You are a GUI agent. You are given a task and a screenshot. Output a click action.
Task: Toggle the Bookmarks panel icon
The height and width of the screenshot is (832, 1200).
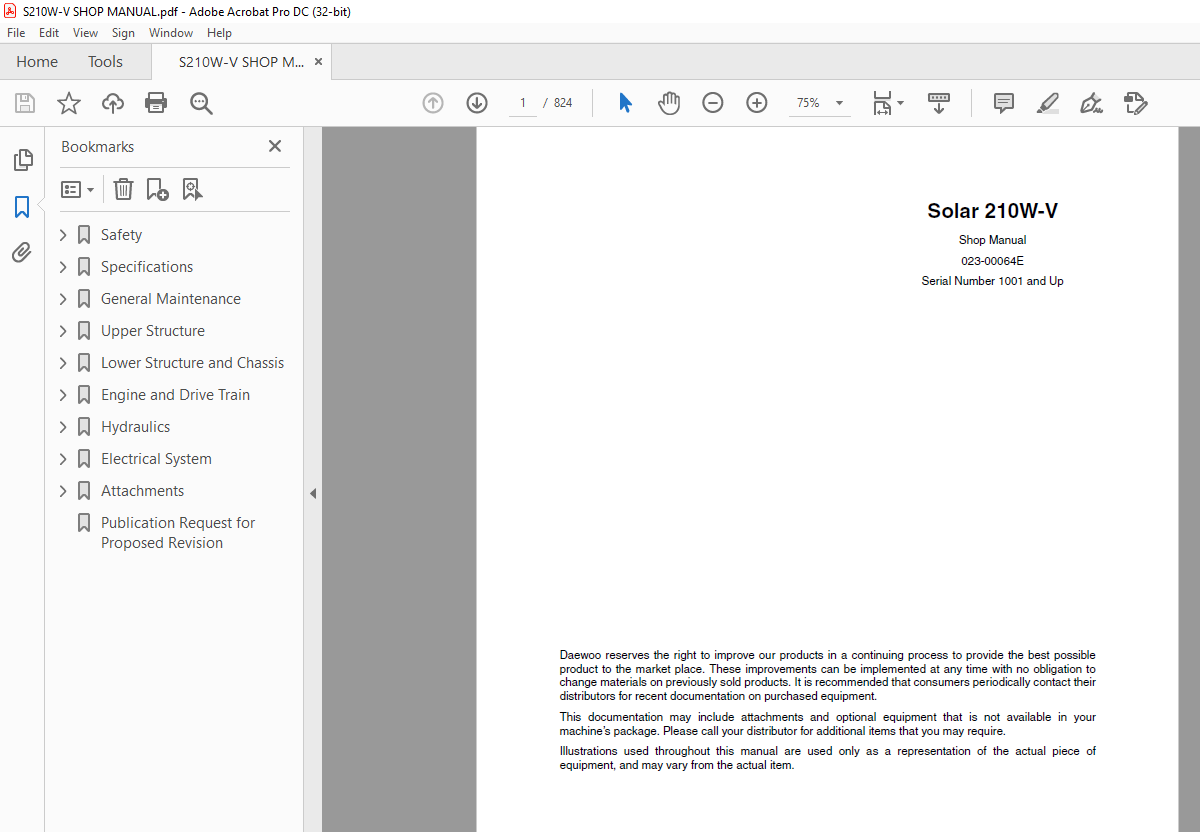pyautogui.click(x=22, y=207)
